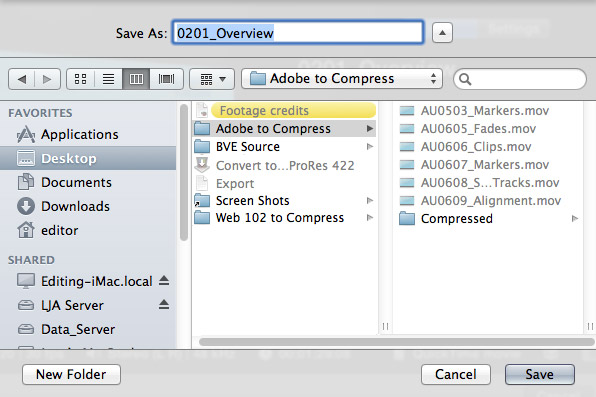596x397 pixels.
Task: Select the BVE Source folder
Action: click(x=284, y=146)
